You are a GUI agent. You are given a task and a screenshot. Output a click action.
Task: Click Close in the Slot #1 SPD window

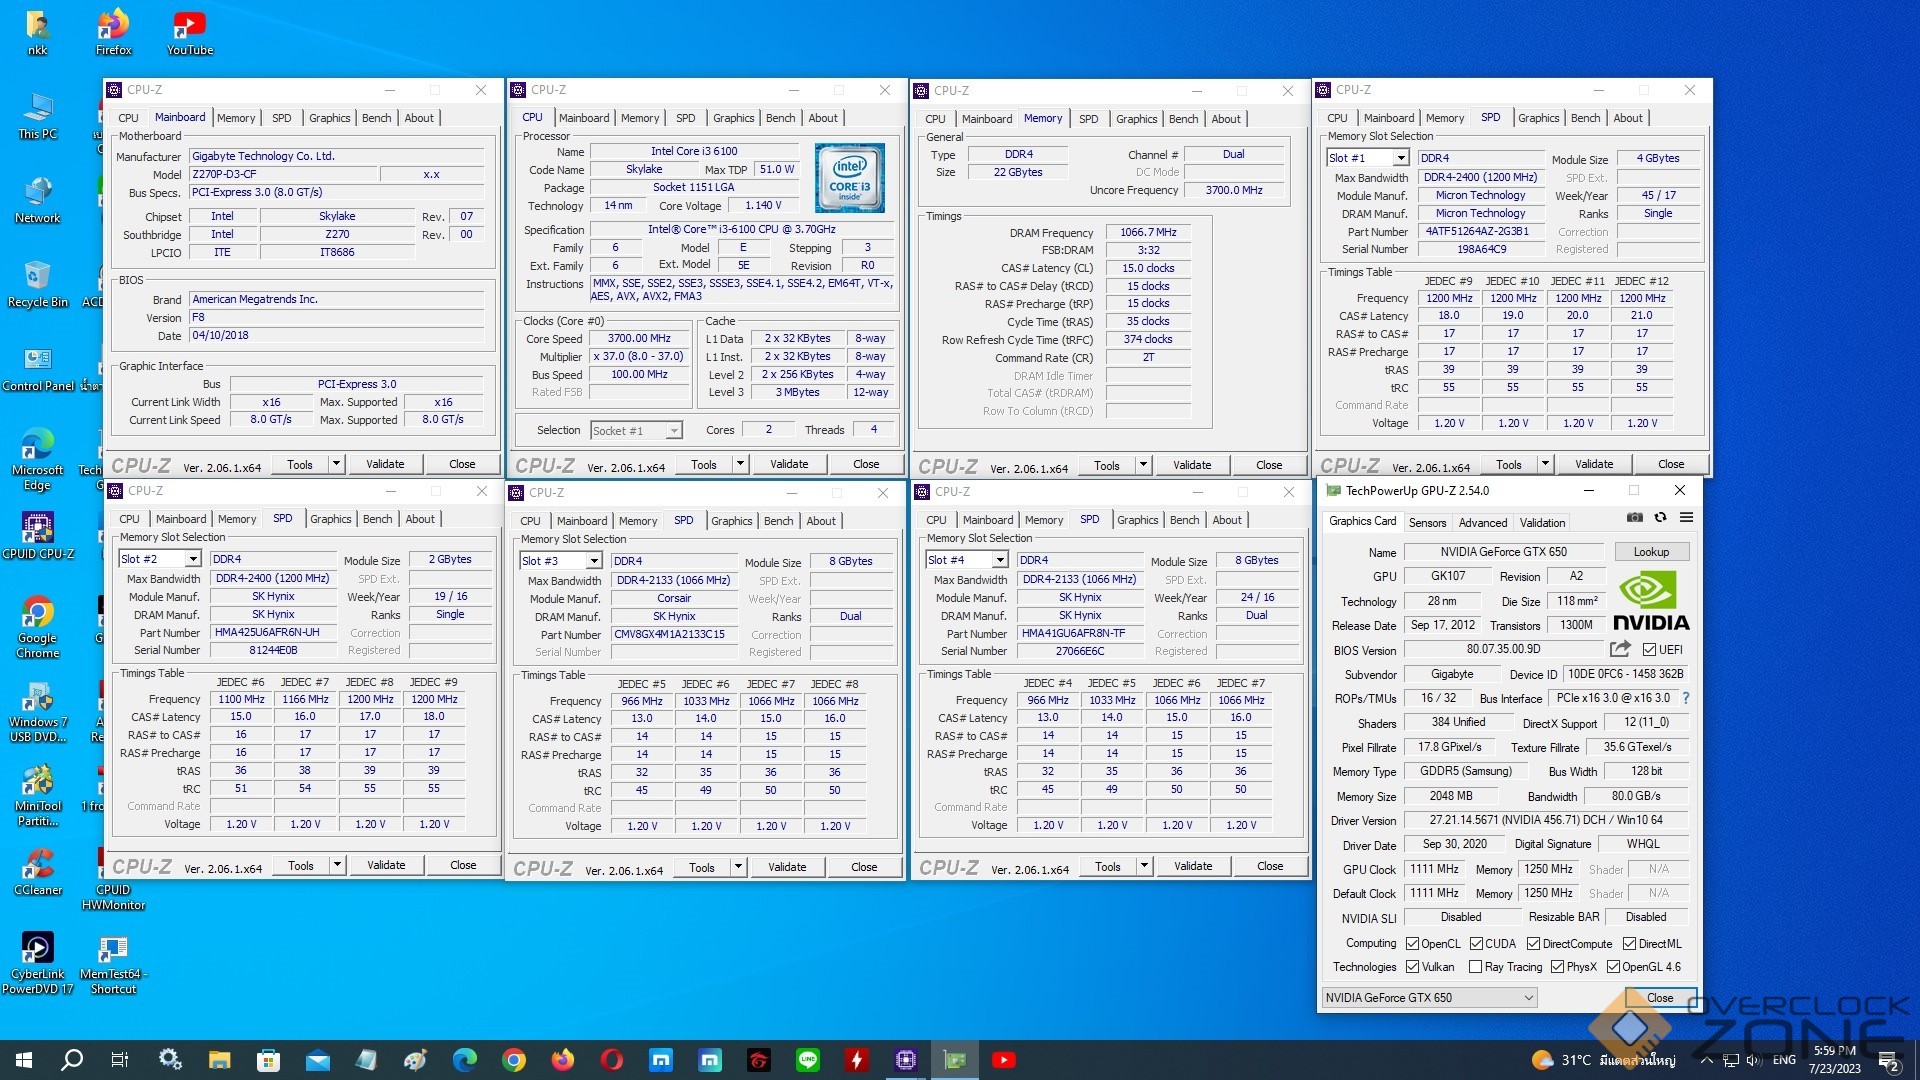point(1671,464)
